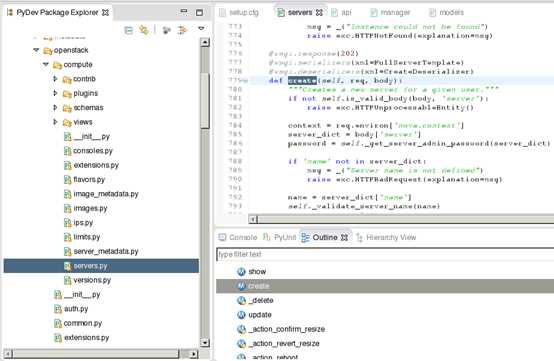Click Package Explorer scroll down arrow
Screen dimensions: 554x361
click(205, 343)
